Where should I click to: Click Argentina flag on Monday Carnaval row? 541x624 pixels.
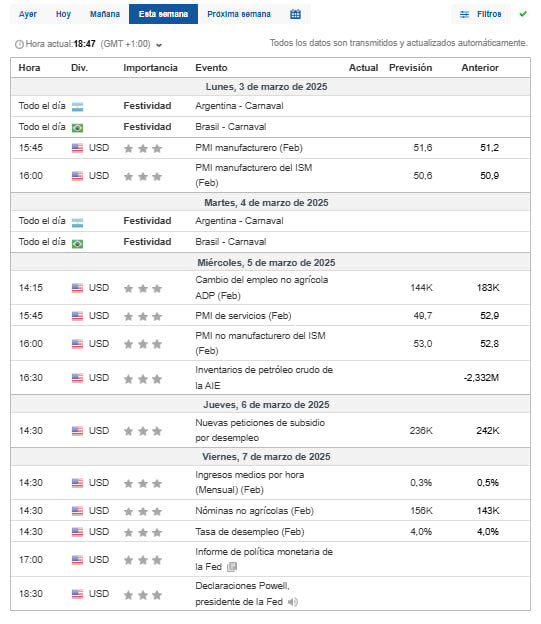(x=78, y=107)
